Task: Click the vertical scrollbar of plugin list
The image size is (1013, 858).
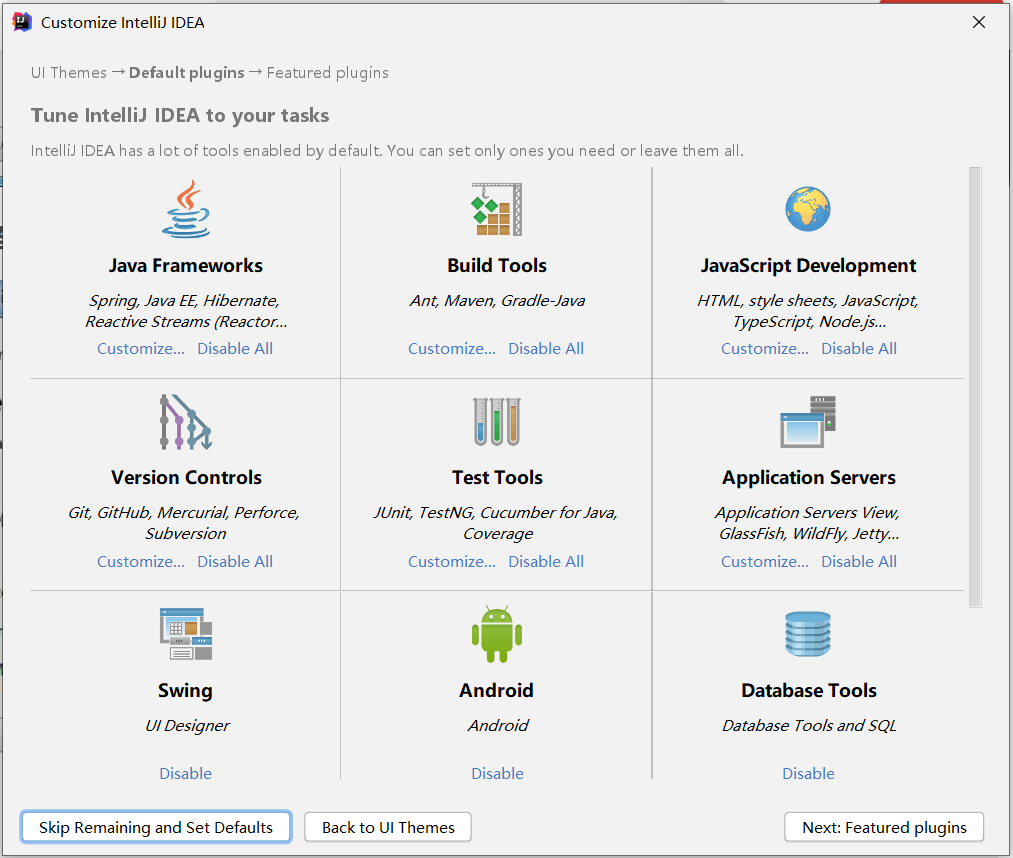Action: [x=975, y=387]
